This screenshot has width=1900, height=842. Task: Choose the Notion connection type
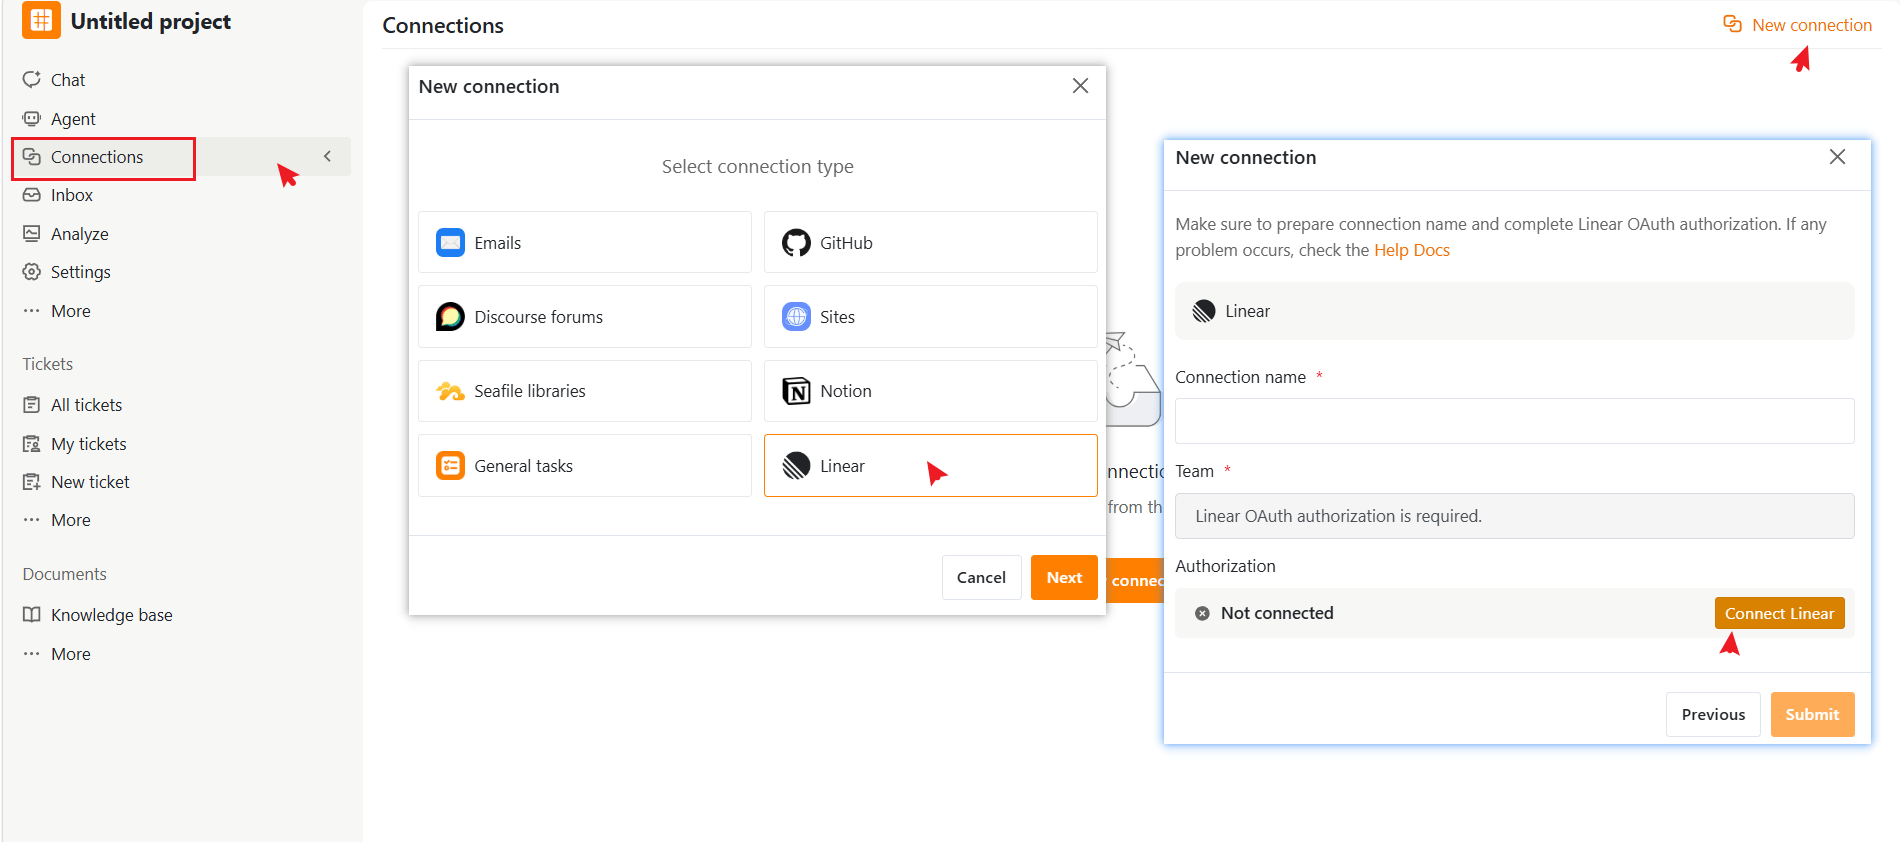click(x=930, y=391)
